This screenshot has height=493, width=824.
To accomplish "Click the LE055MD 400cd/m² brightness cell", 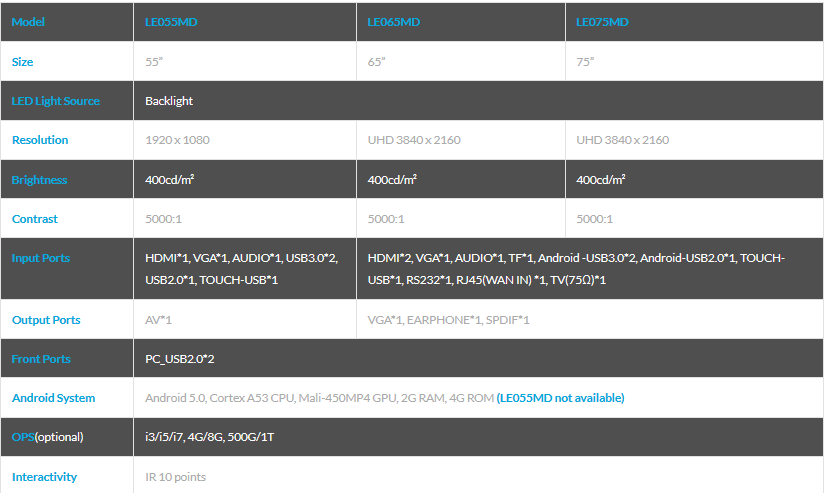I will point(170,180).
